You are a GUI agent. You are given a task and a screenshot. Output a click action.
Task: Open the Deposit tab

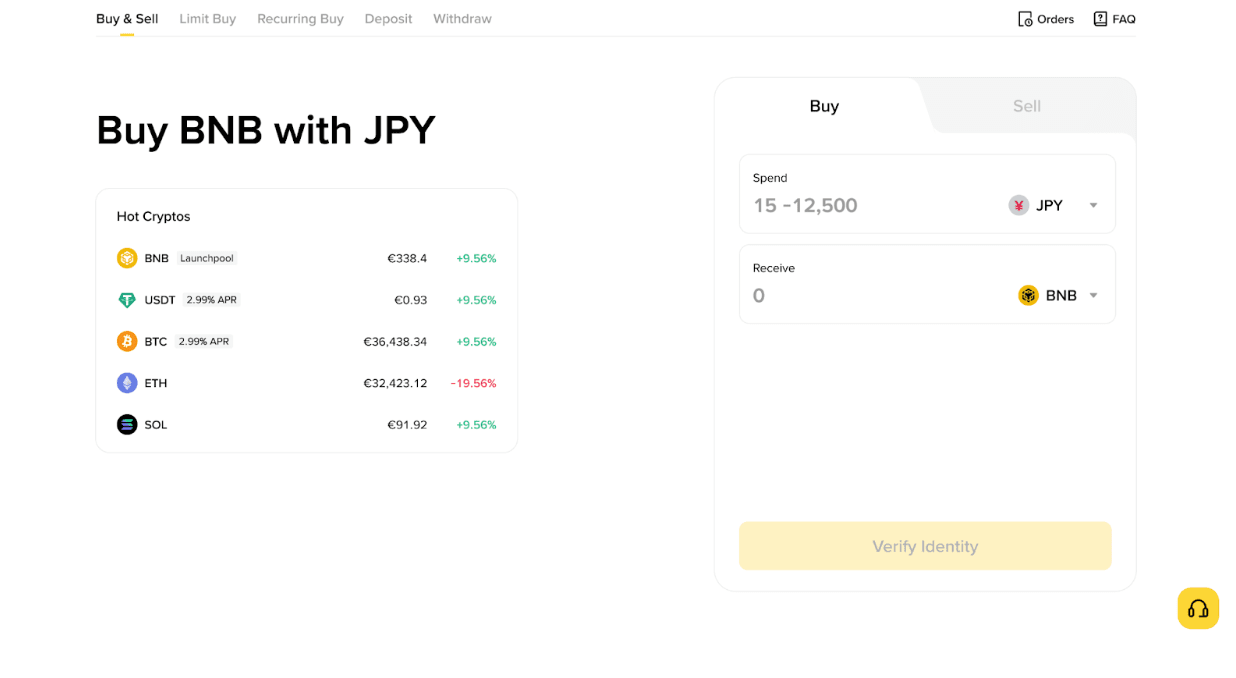point(388,19)
